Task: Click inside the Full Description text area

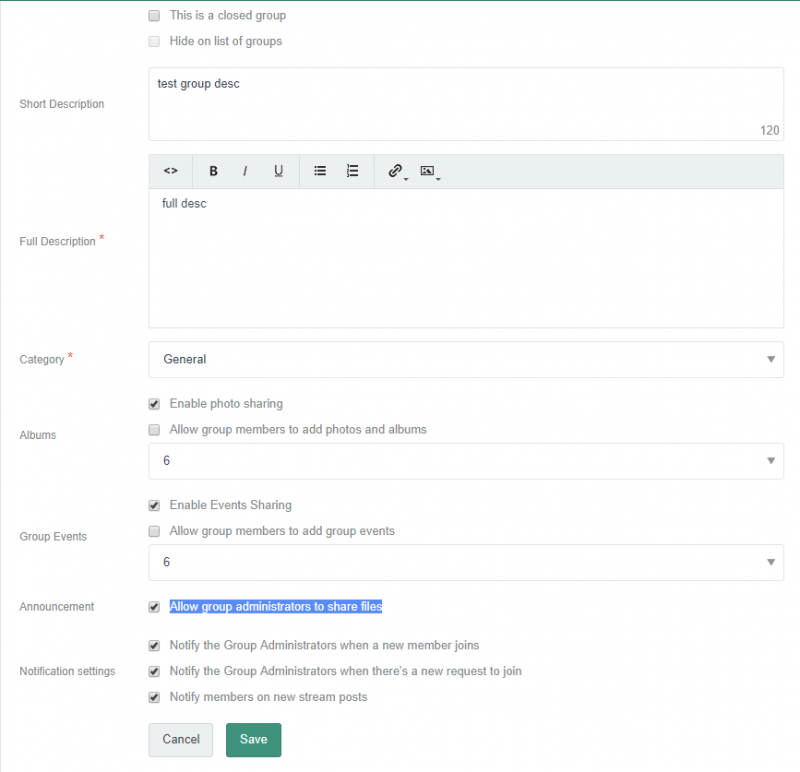Action: coord(466,258)
